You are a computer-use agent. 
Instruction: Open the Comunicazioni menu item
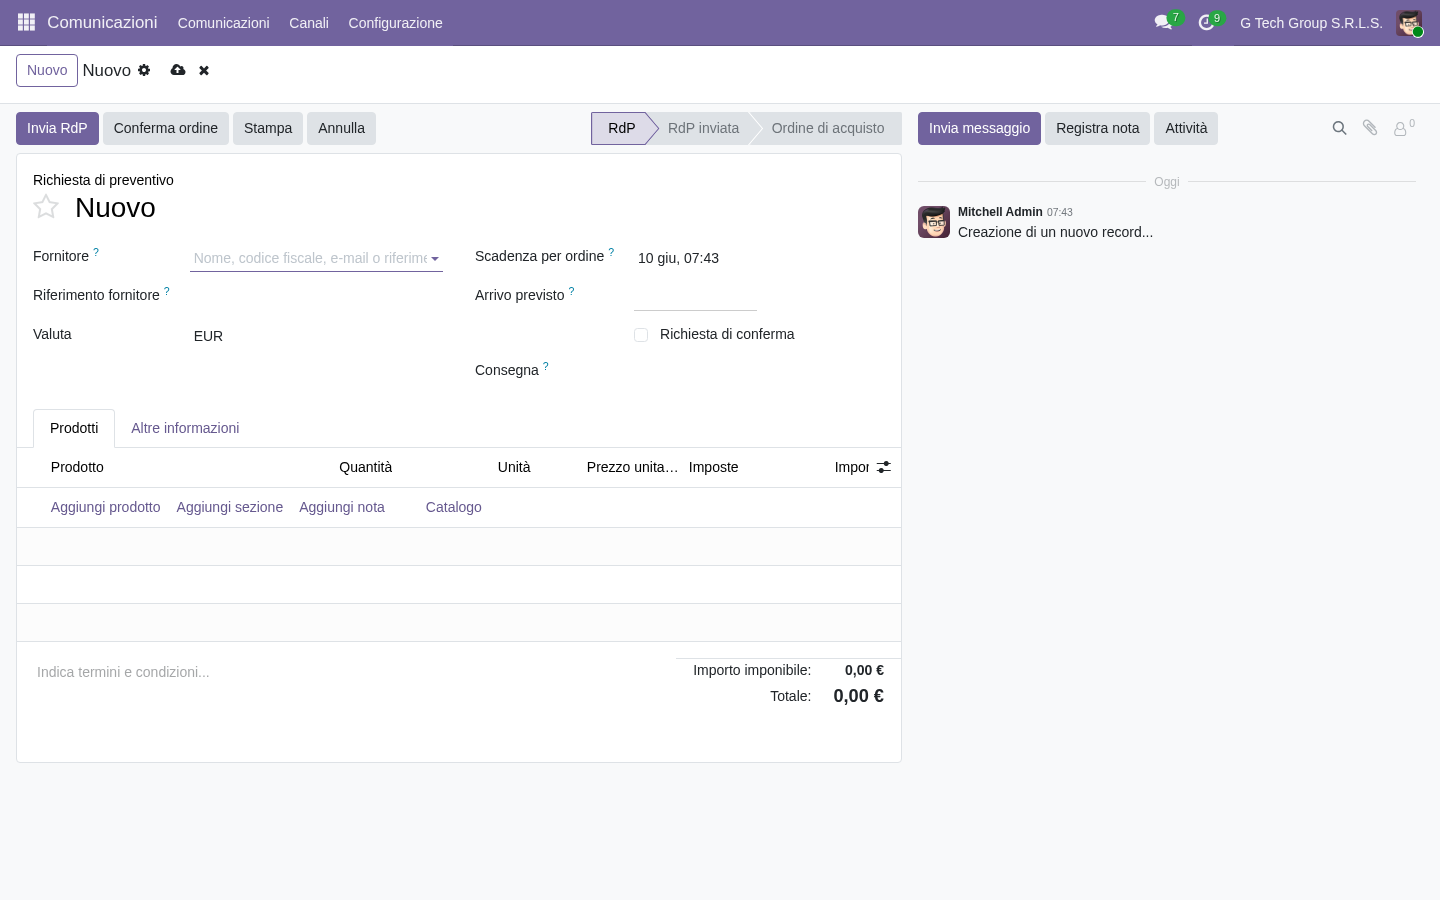(224, 23)
